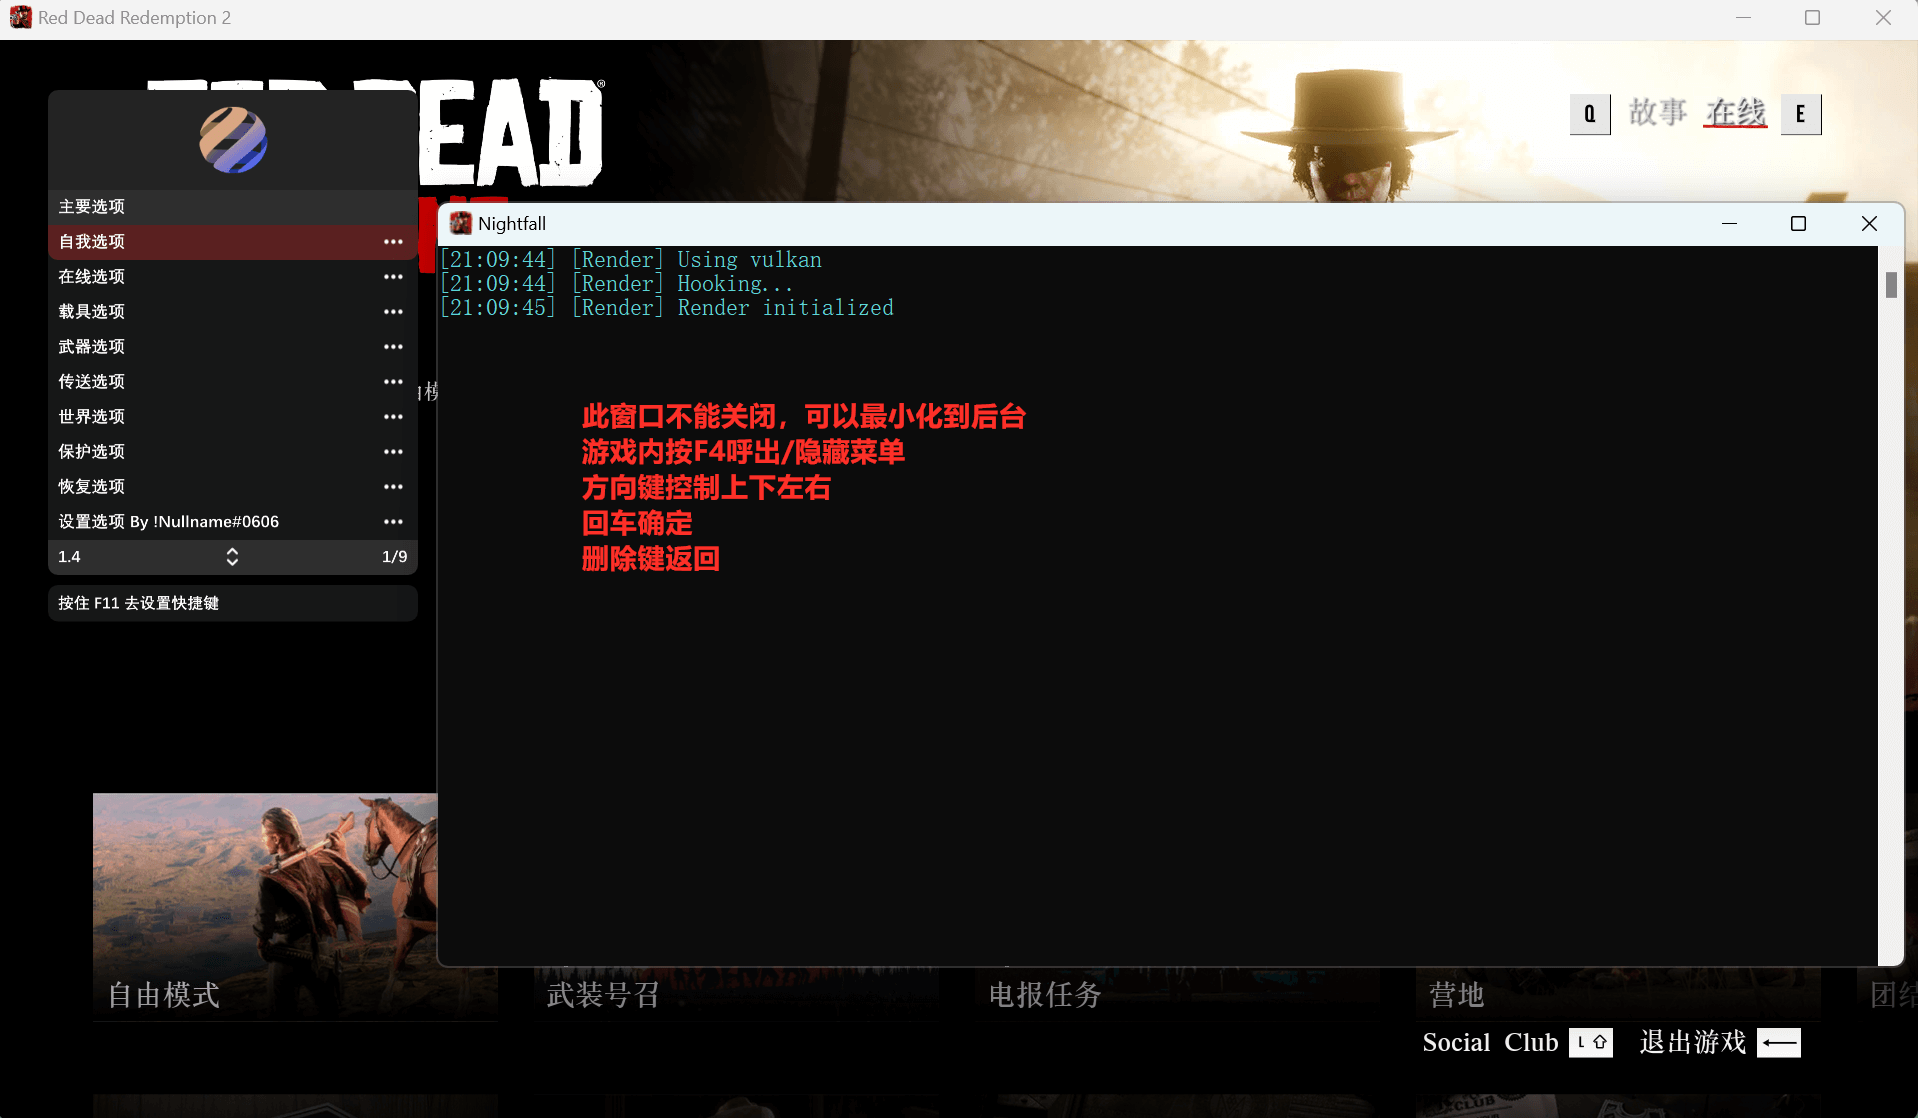This screenshot has height=1118, width=1918.
Task: Click the 保护选项 row text
Action: tap(92, 452)
